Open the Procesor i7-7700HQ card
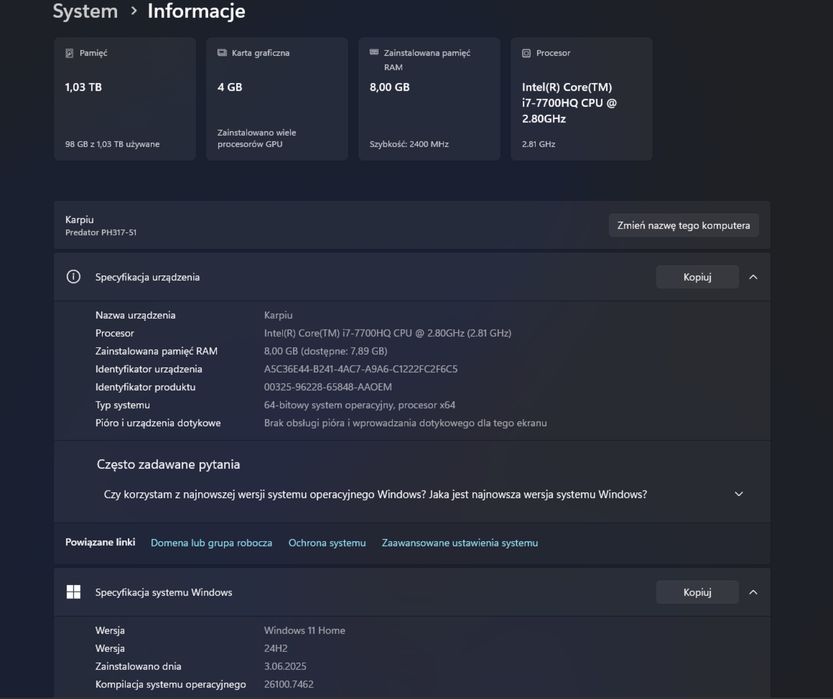833x699 pixels. [x=581, y=99]
